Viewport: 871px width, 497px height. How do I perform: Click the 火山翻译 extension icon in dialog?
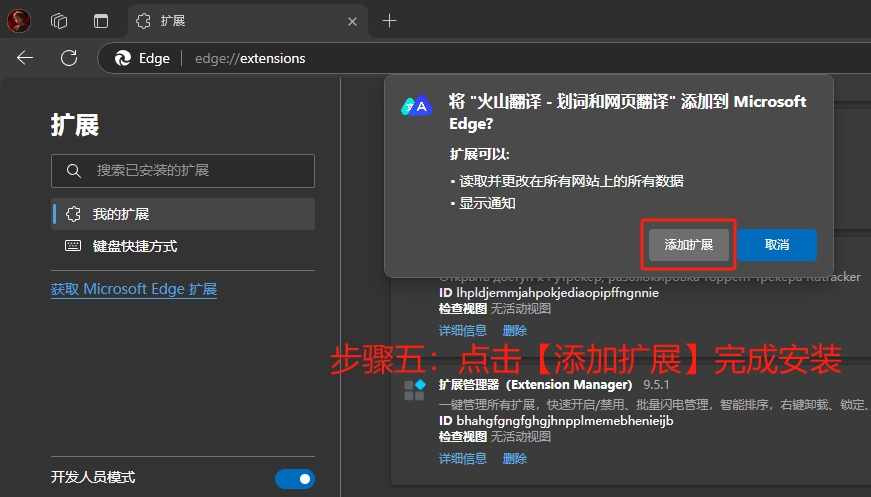417,106
